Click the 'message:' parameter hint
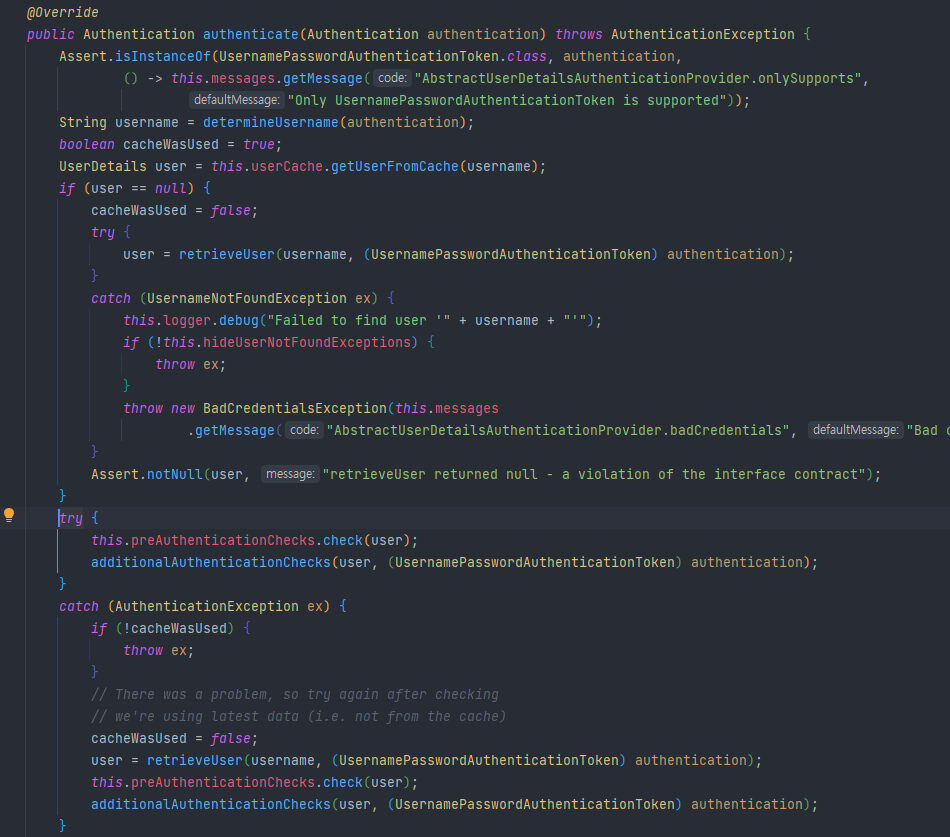This screenshot has width=950, height=837. 290,475
